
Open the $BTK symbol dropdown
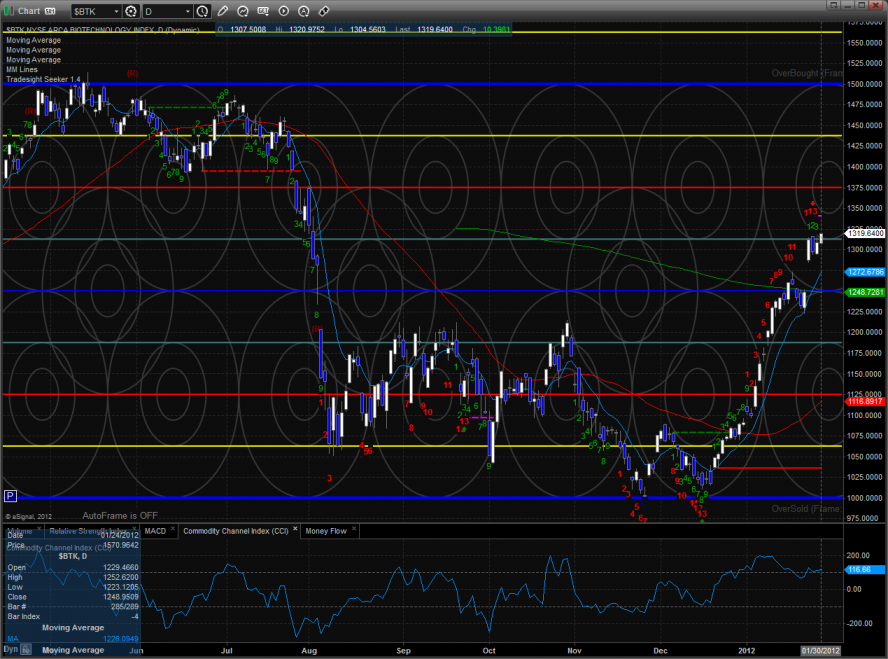tap(116, 11)
